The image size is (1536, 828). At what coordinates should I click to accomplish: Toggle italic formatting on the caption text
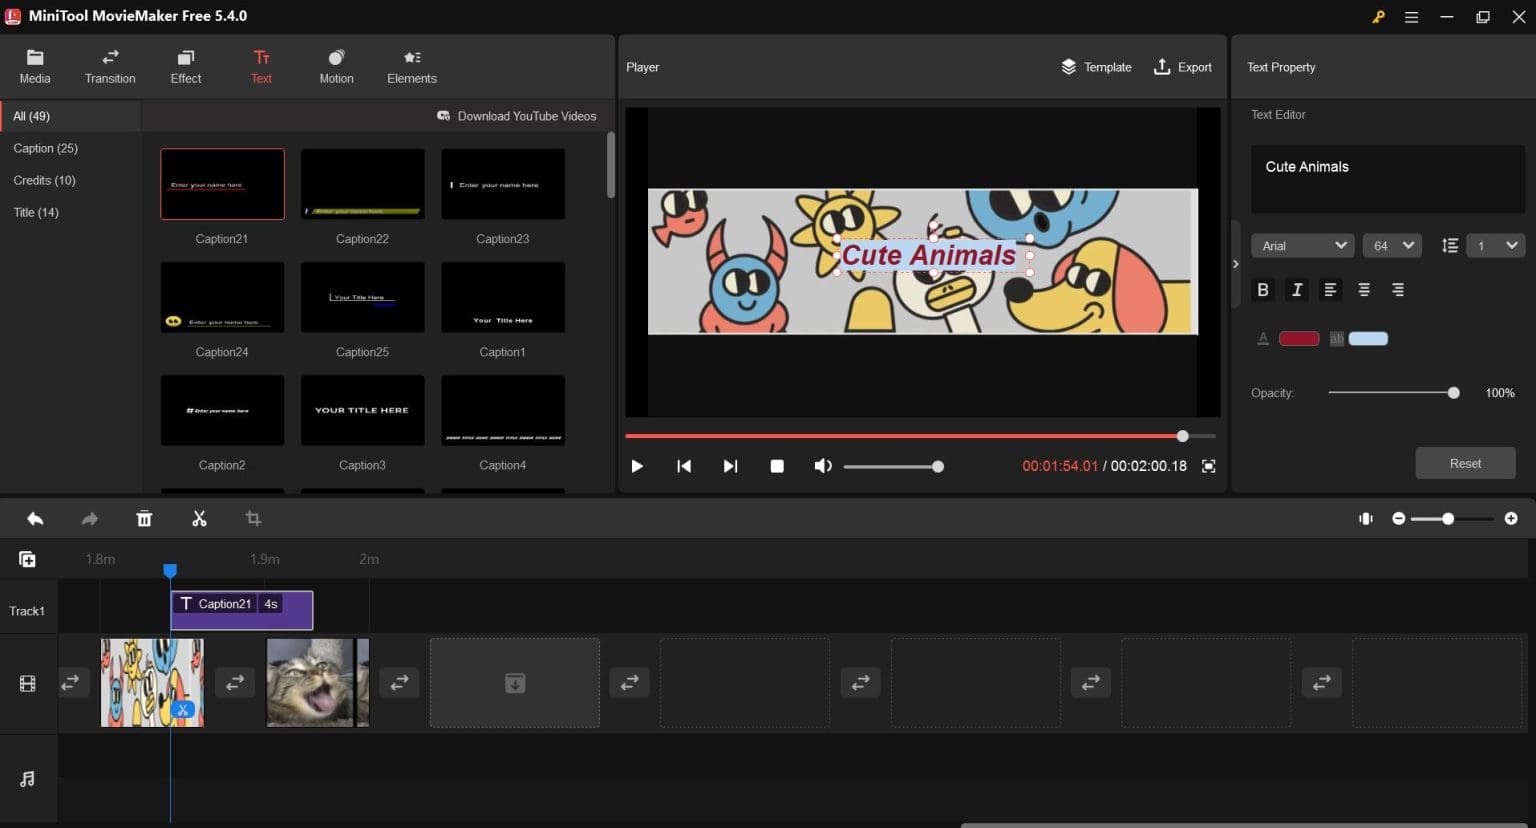[1296, 289]
